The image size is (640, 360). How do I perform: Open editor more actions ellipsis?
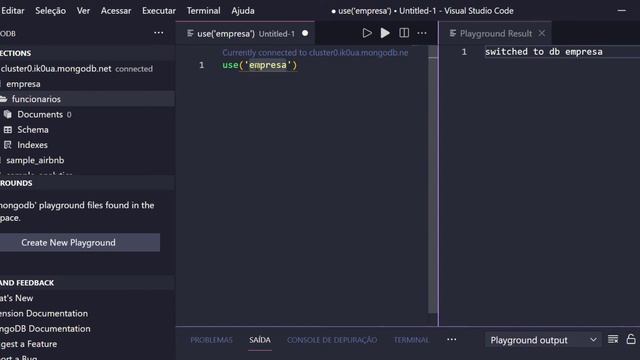[x=422, y=33]
